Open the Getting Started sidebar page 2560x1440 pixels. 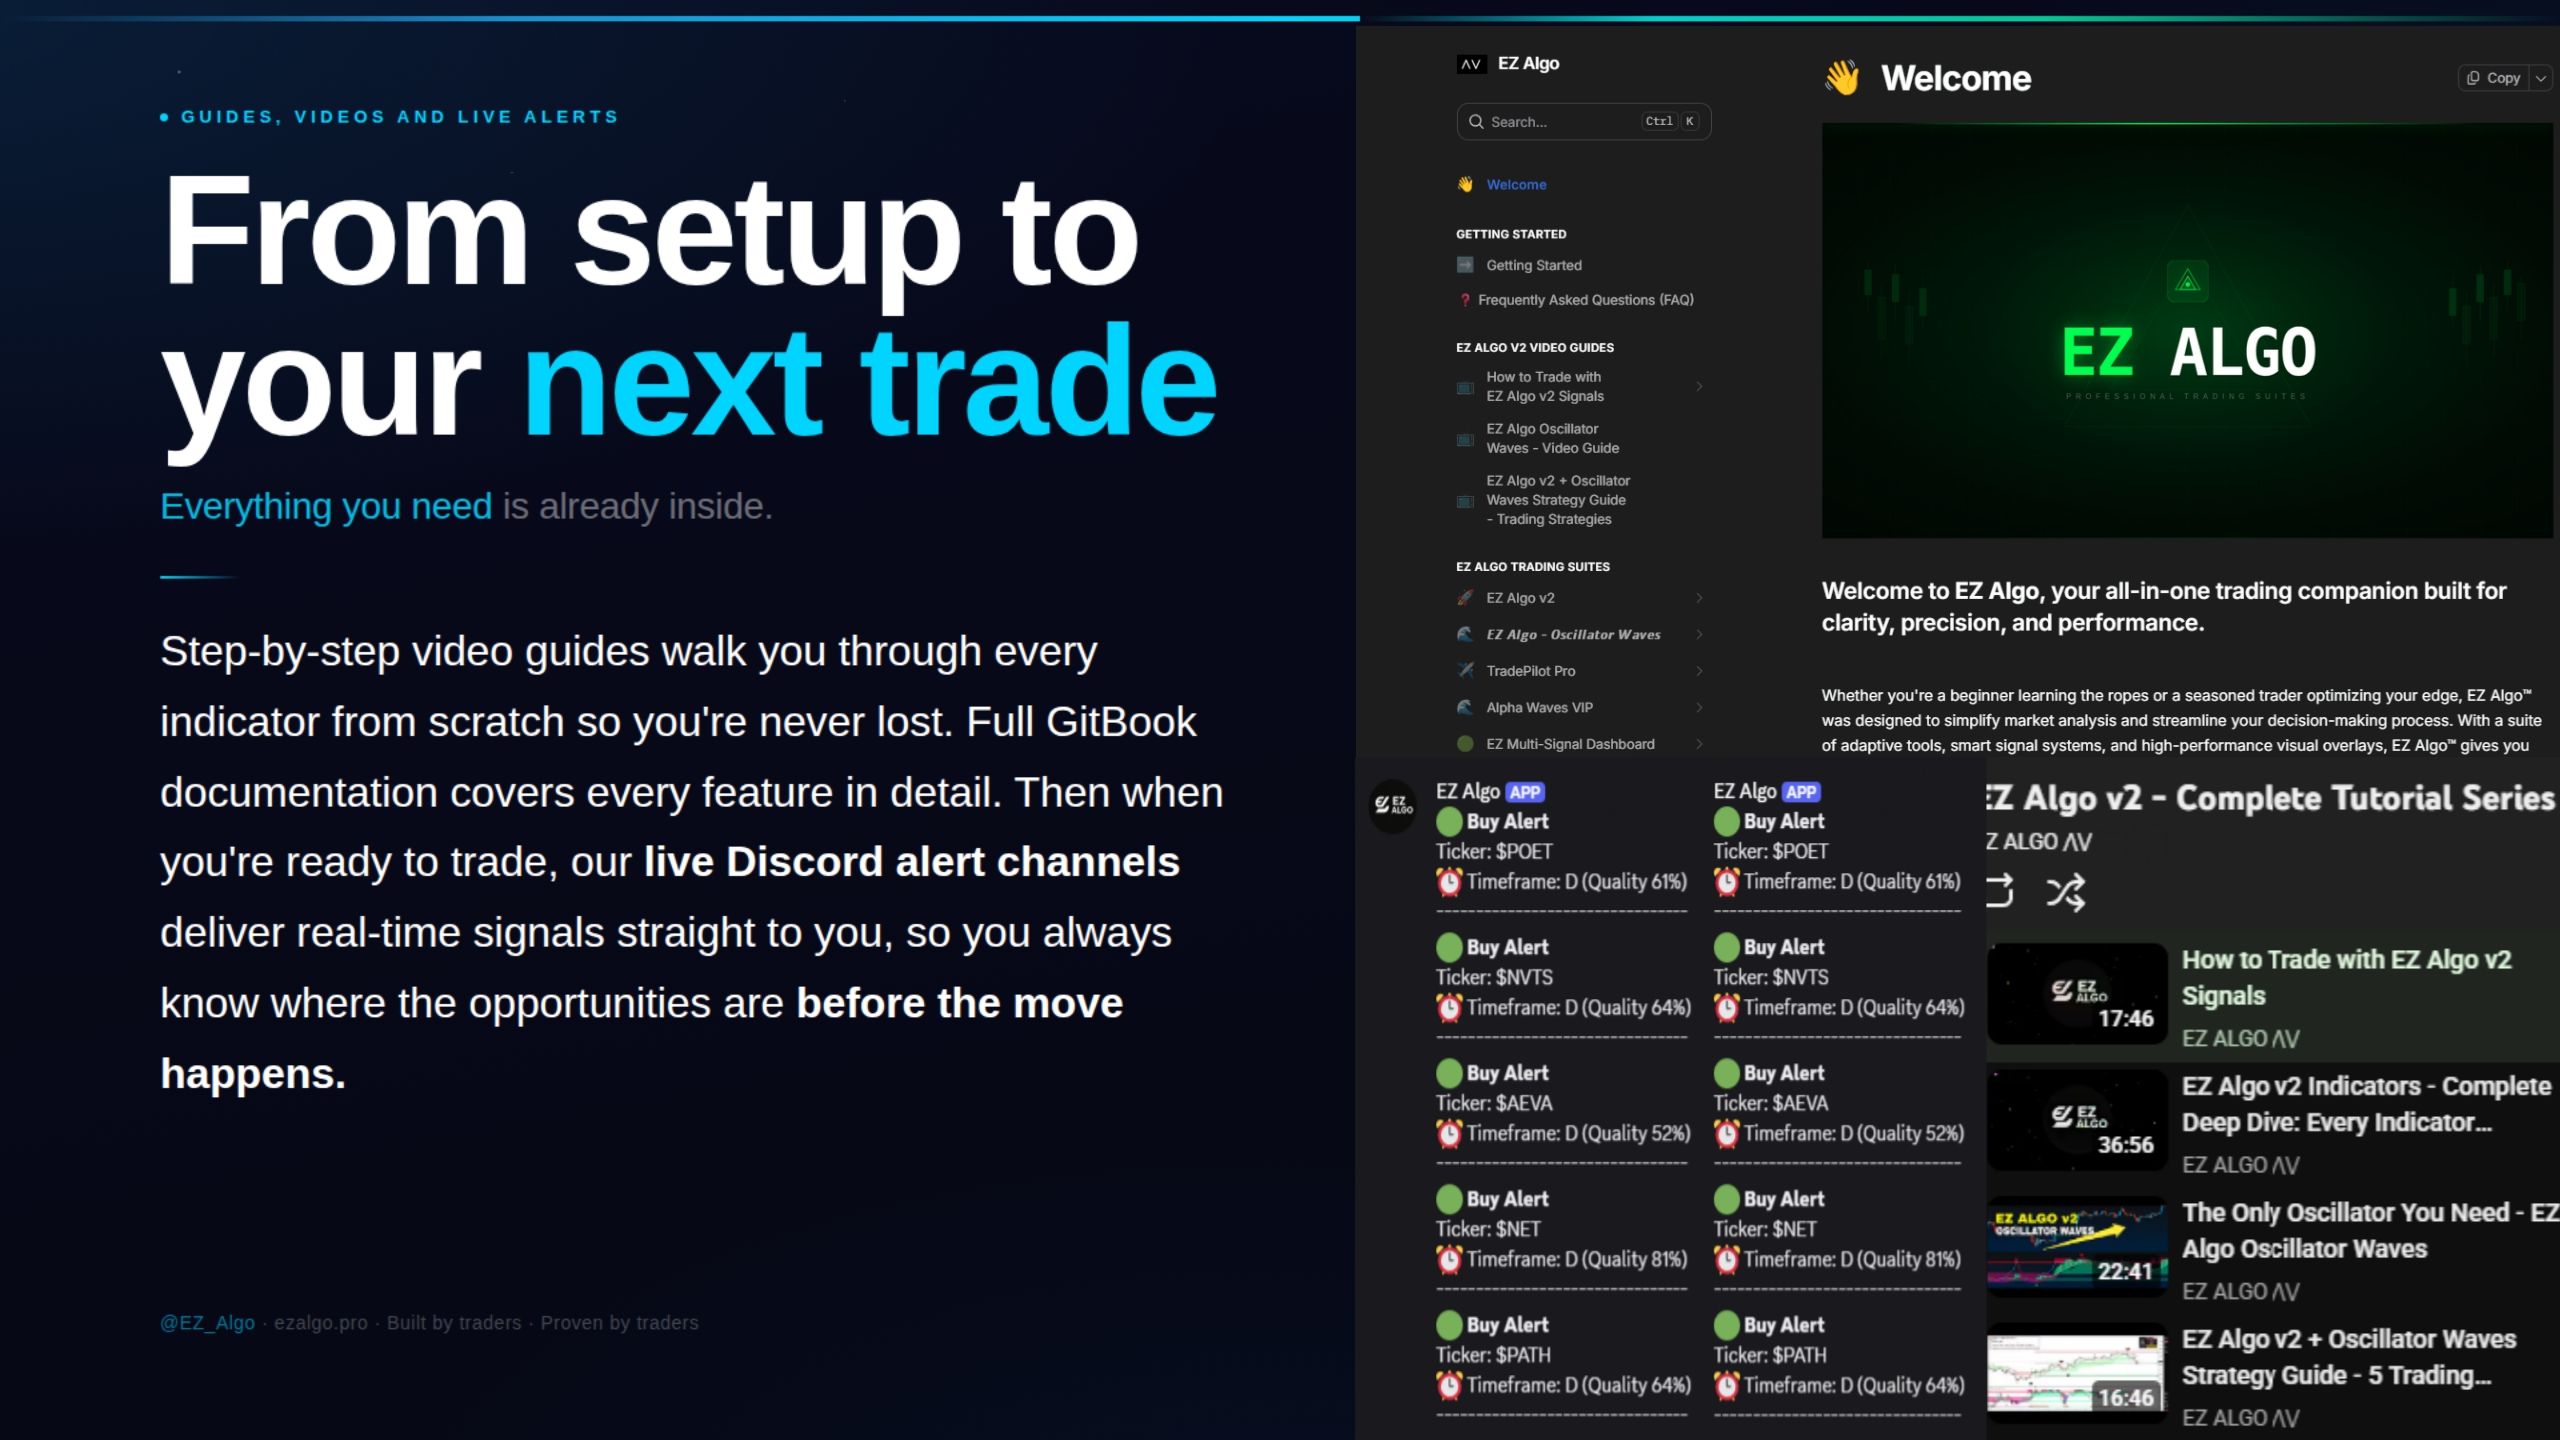(1534, 265)
